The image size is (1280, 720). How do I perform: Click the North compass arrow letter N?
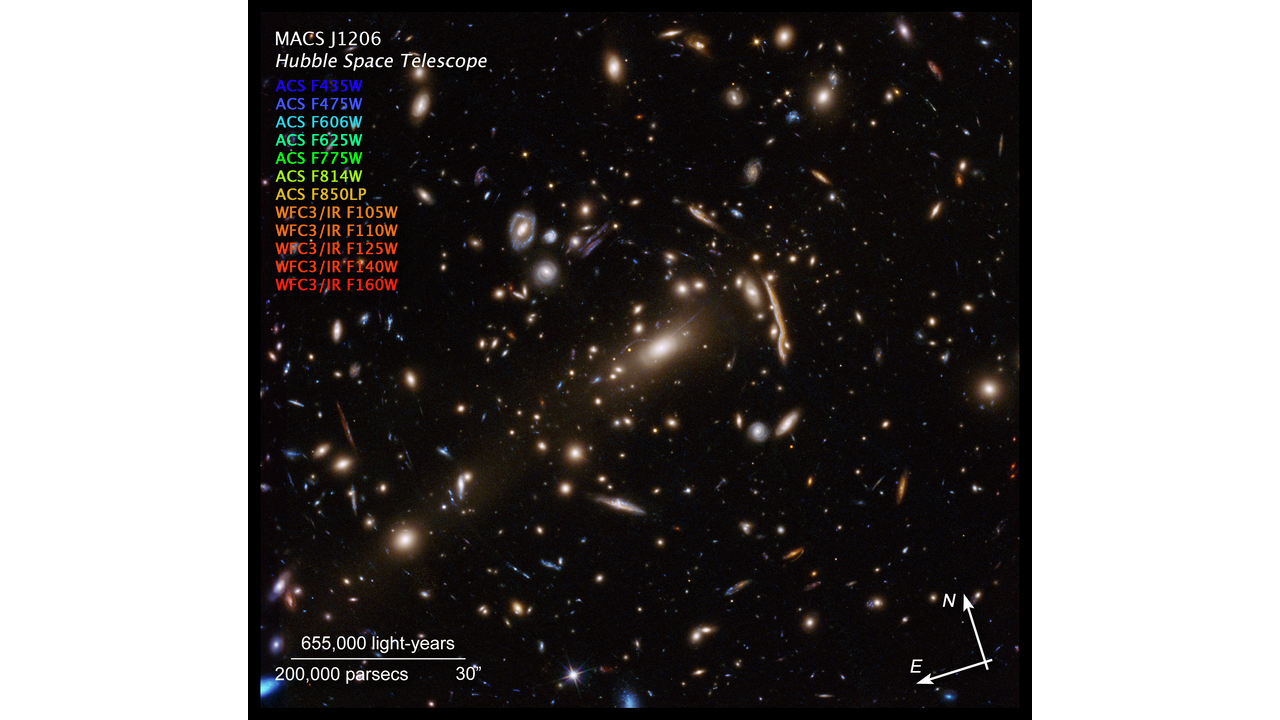(950, 601)
